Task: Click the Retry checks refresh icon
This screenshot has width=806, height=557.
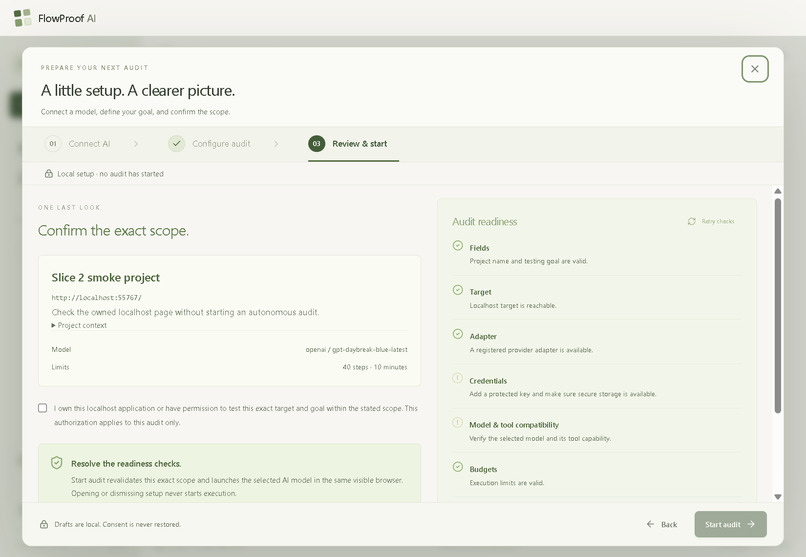Action: point(691,221)
